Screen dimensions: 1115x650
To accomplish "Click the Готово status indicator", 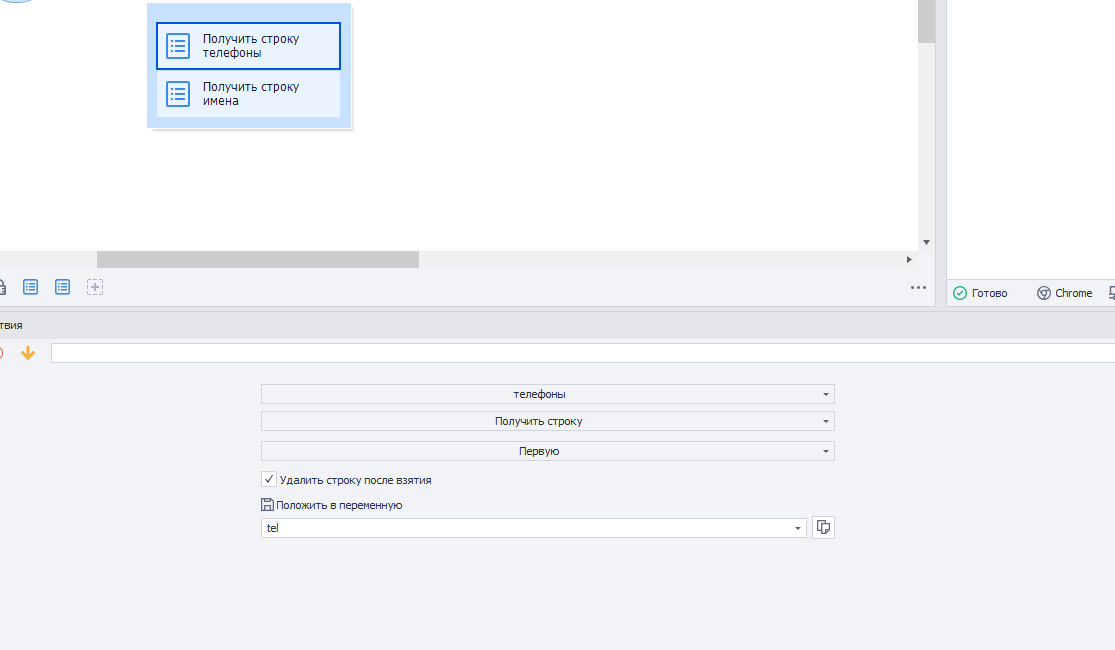I will pos(980,293).
